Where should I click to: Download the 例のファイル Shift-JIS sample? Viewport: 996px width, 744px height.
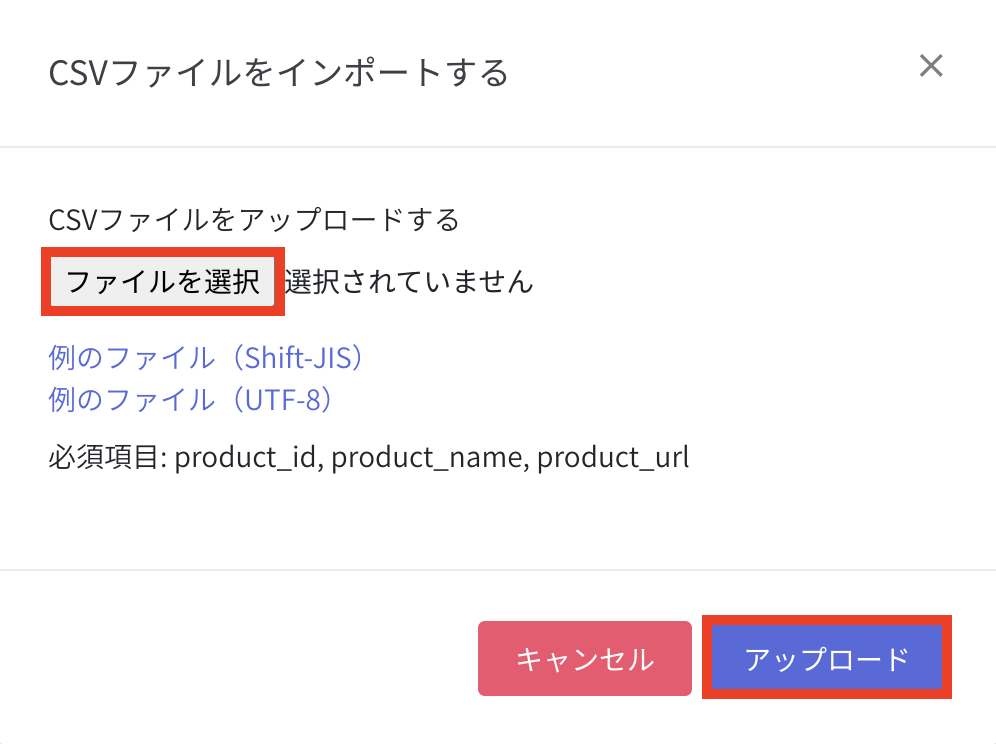[x=206, y=358]
